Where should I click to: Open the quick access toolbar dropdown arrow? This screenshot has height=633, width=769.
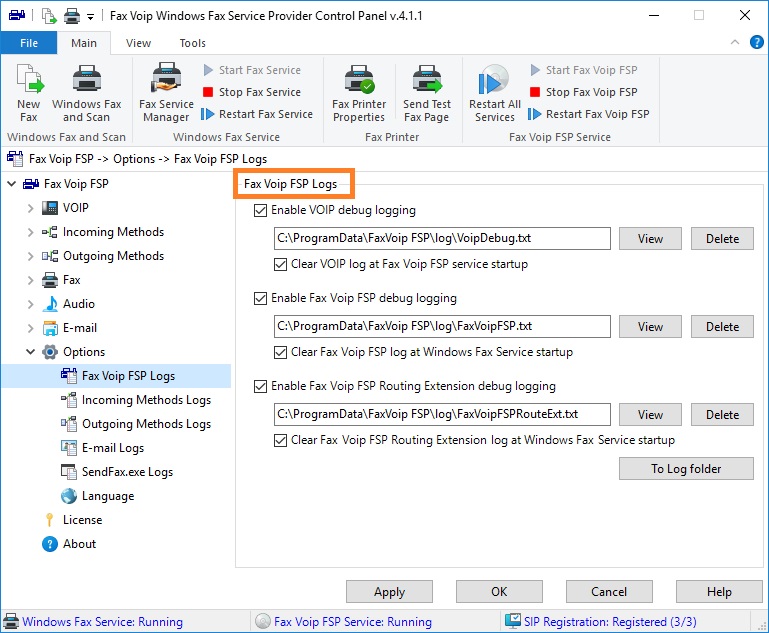coord(90,17)
